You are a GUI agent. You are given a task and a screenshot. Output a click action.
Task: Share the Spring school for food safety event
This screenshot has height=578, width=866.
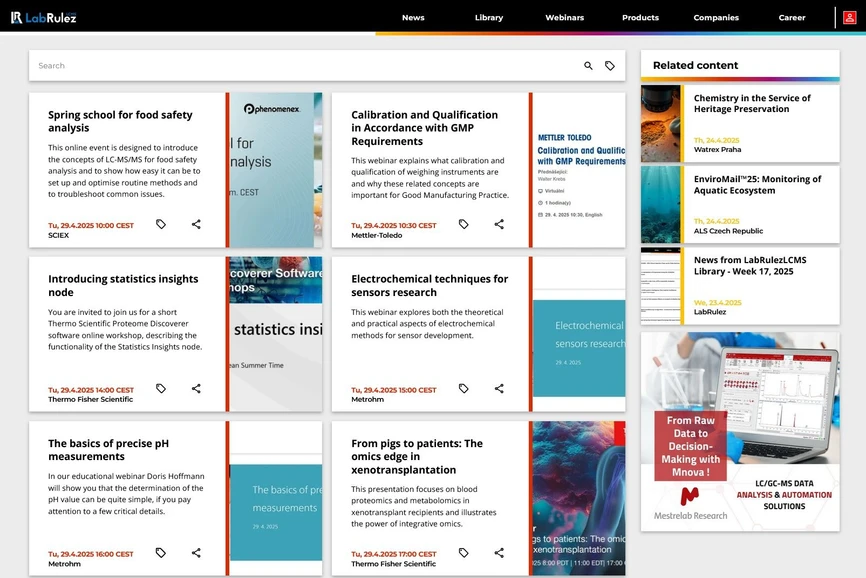[196, 224]
